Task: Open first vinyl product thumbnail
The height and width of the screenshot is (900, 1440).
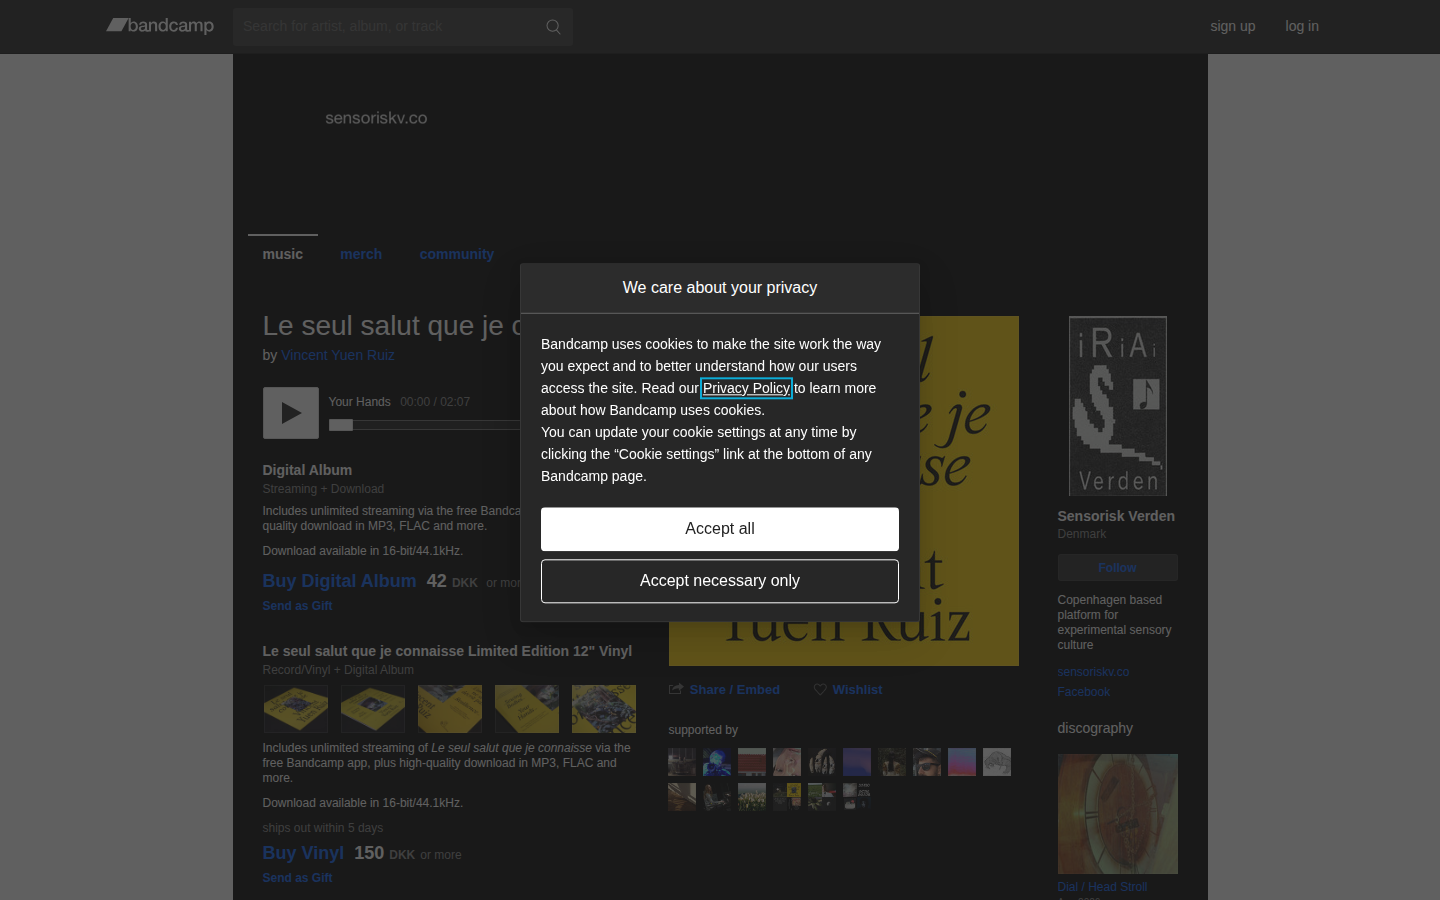Action: pos(295,709)
